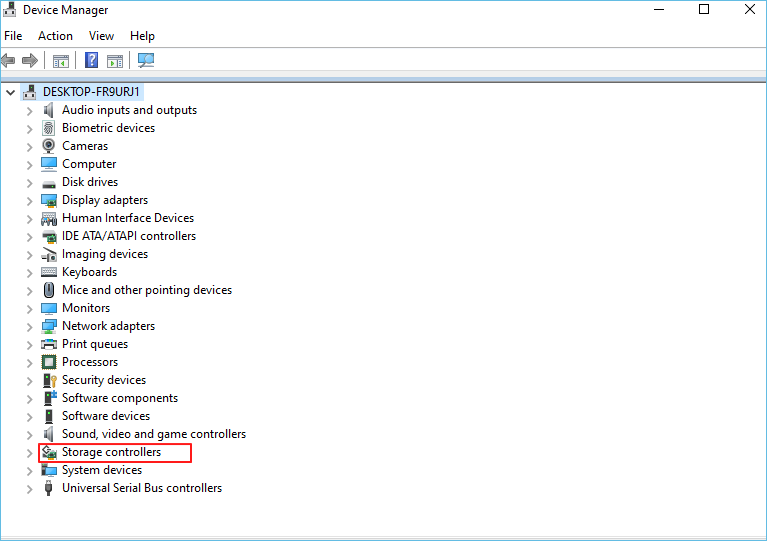Expand the Network adapters node
The height and width of the screenshot is (541, 767).
coord(29,327)
